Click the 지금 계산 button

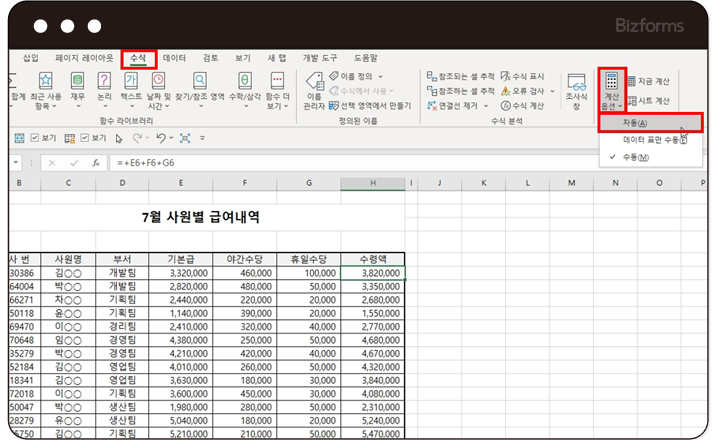pyautogui.click(x=648, y=81)
